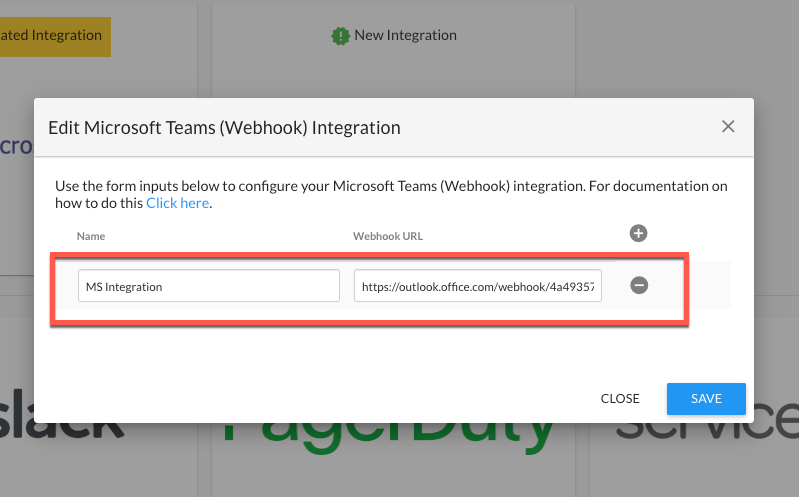
Task: Save the Microsoft Teams webhook integration
Action: (706, 399)
